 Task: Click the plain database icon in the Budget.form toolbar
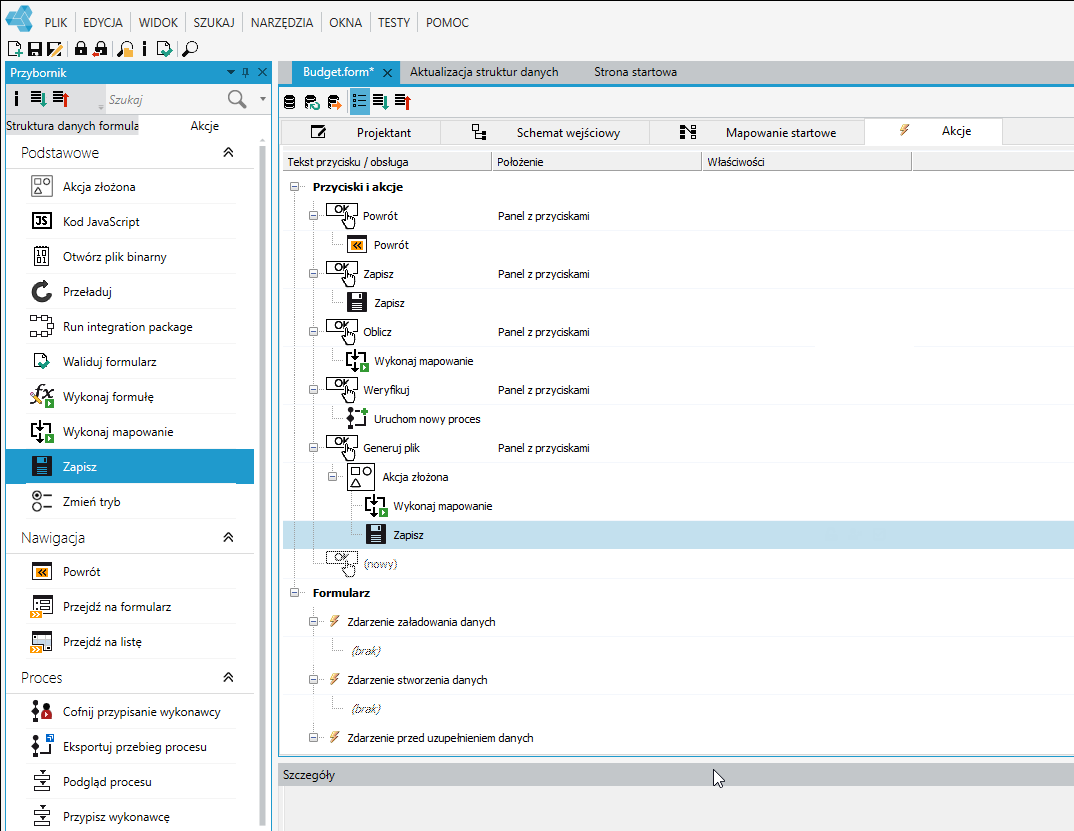(x=290, y=102)
